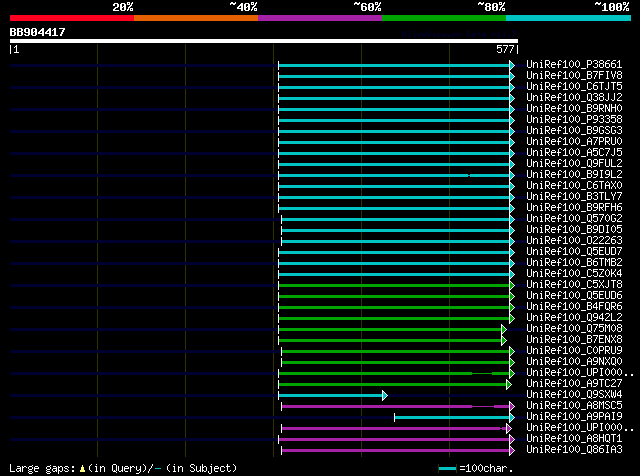The image size is (640, 476).
Task: Select the UniRef100_B3TLY7 label
Action: 574,197
